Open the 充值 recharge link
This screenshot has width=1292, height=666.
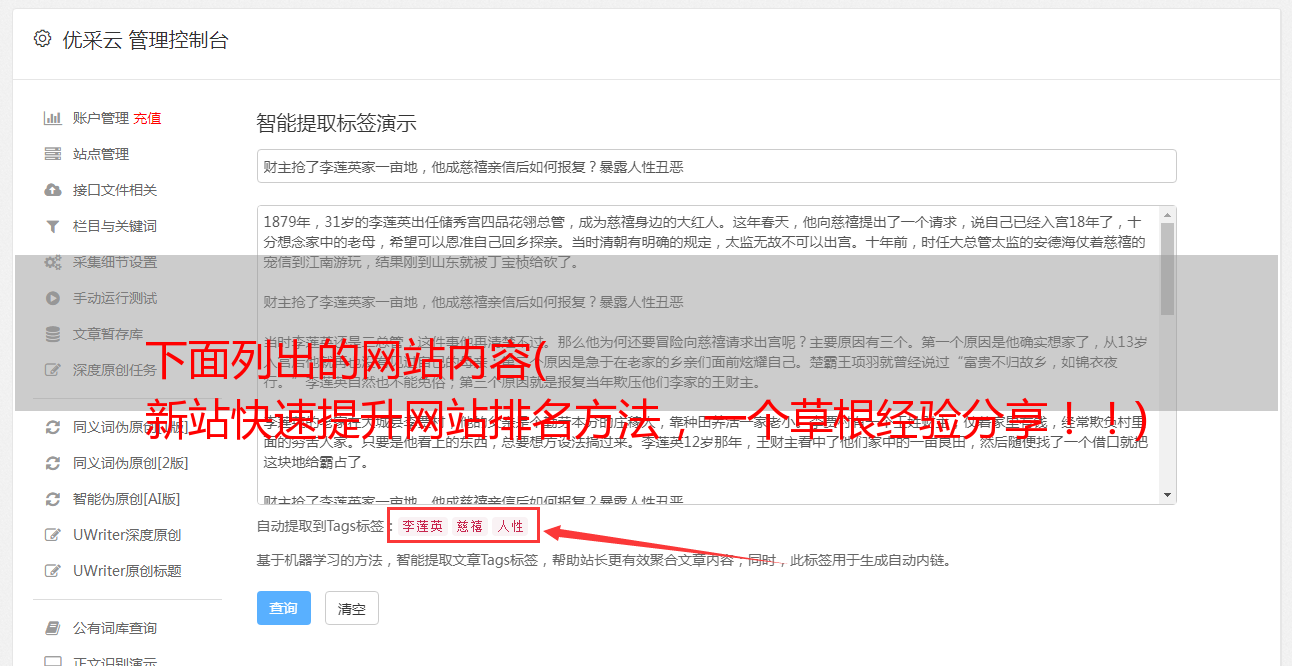[147, 118]
